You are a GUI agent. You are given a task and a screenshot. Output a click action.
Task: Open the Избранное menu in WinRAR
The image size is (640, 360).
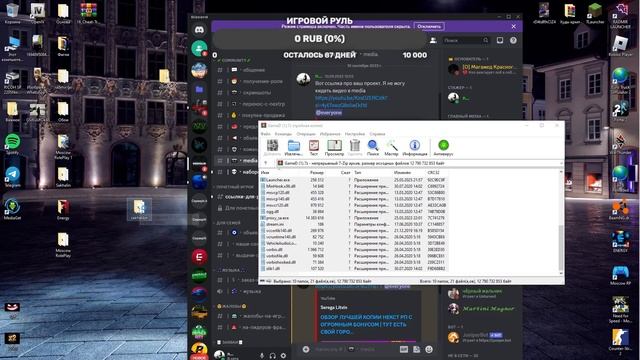(330, 134)
